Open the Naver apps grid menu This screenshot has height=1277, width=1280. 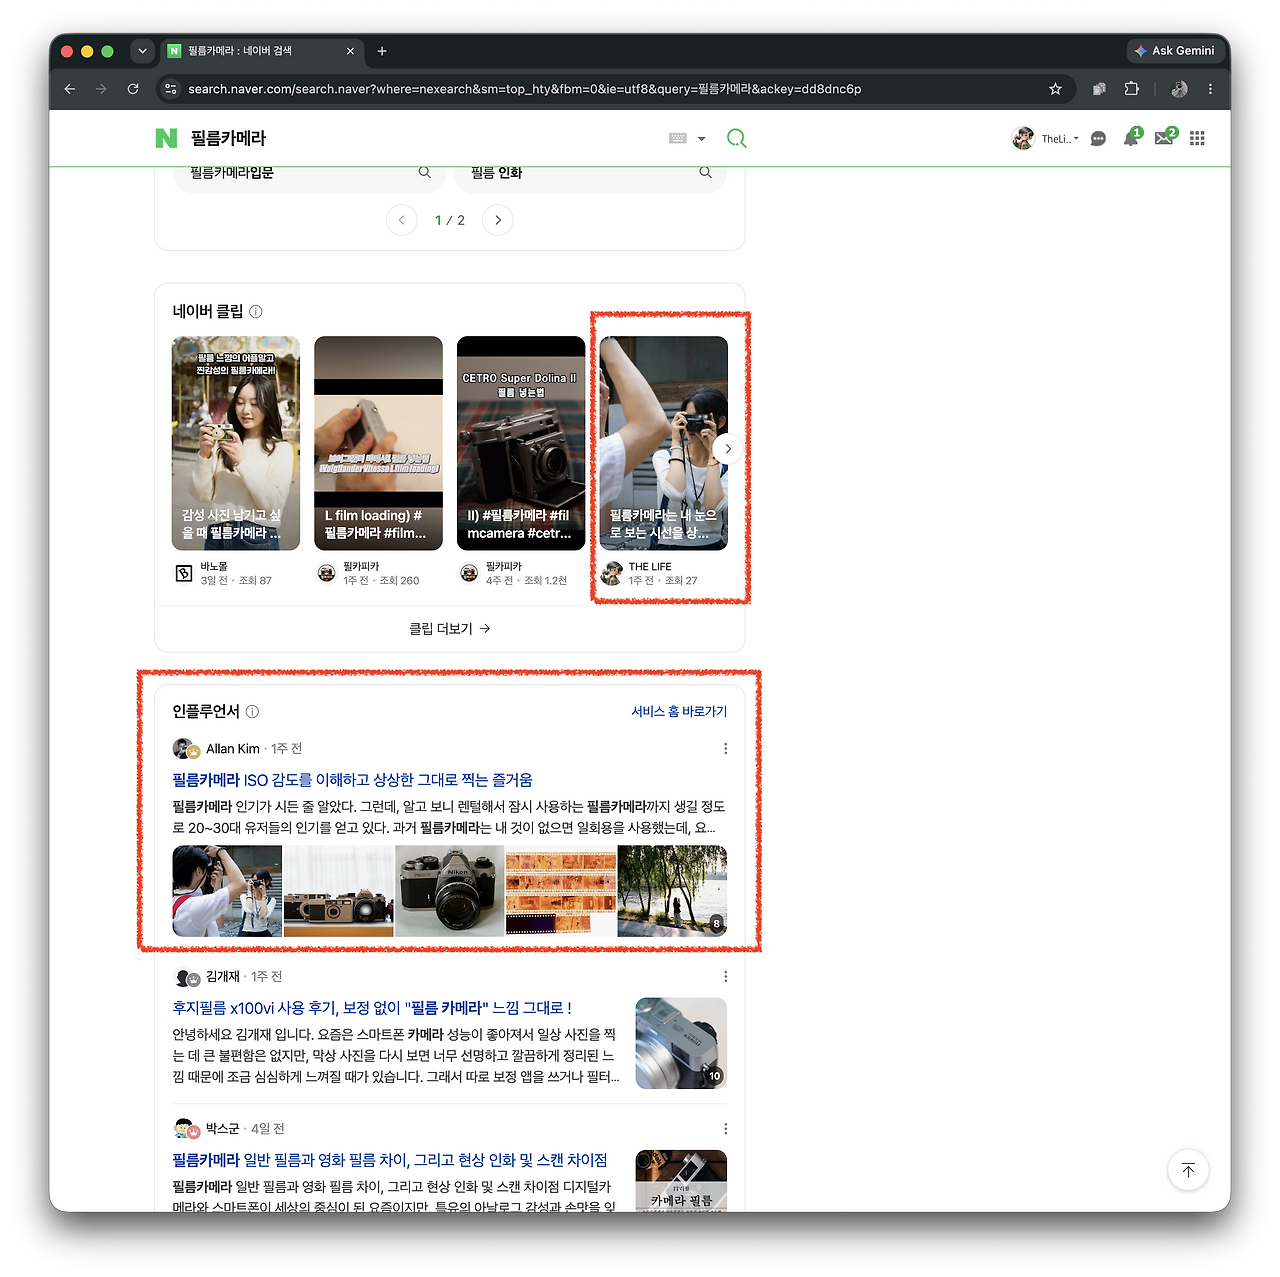pyautogui.click(x=1197, y=138)
